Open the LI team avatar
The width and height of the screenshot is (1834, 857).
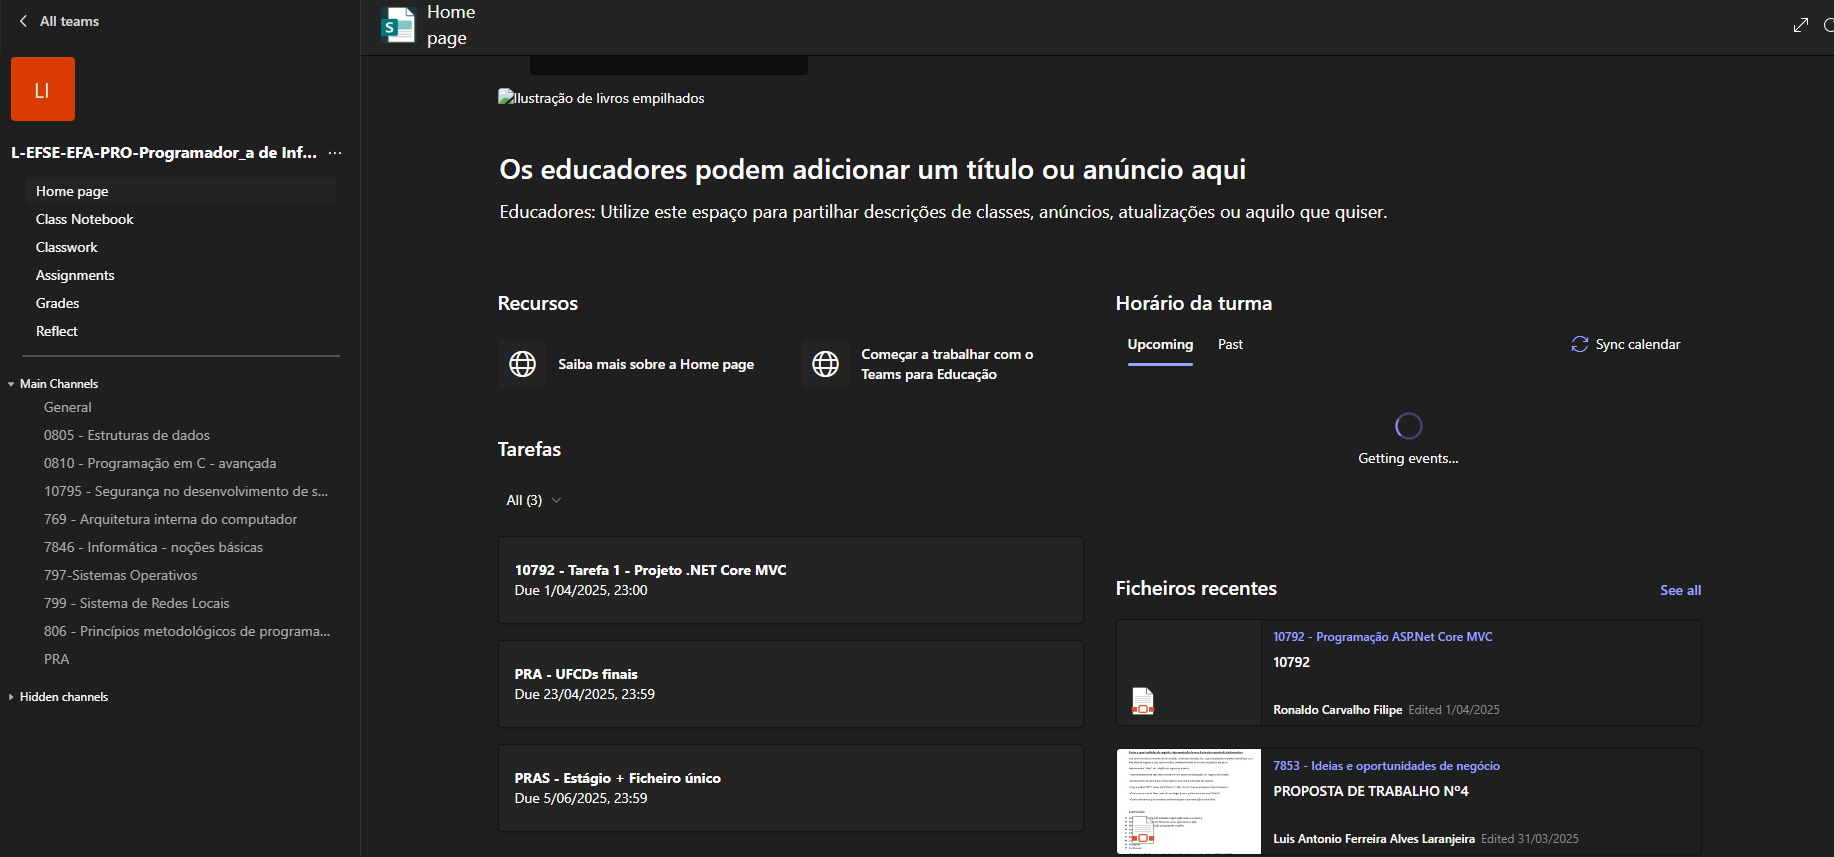point(43,89)
